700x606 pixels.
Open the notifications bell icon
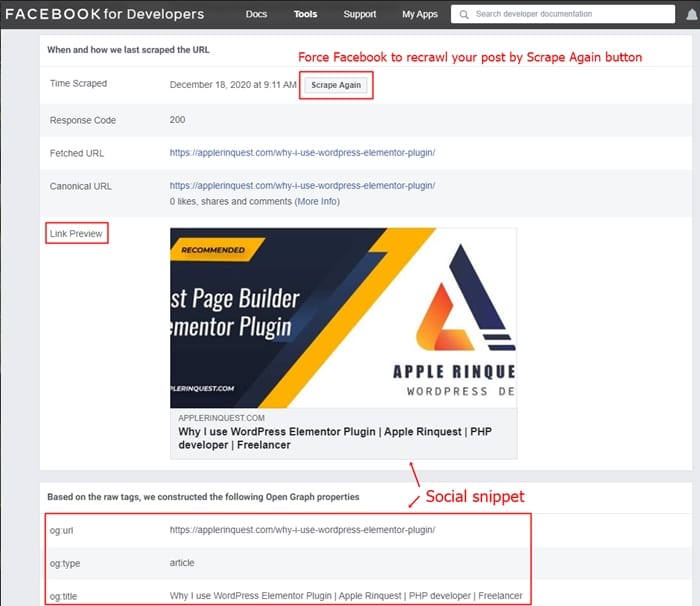(692, 15)
